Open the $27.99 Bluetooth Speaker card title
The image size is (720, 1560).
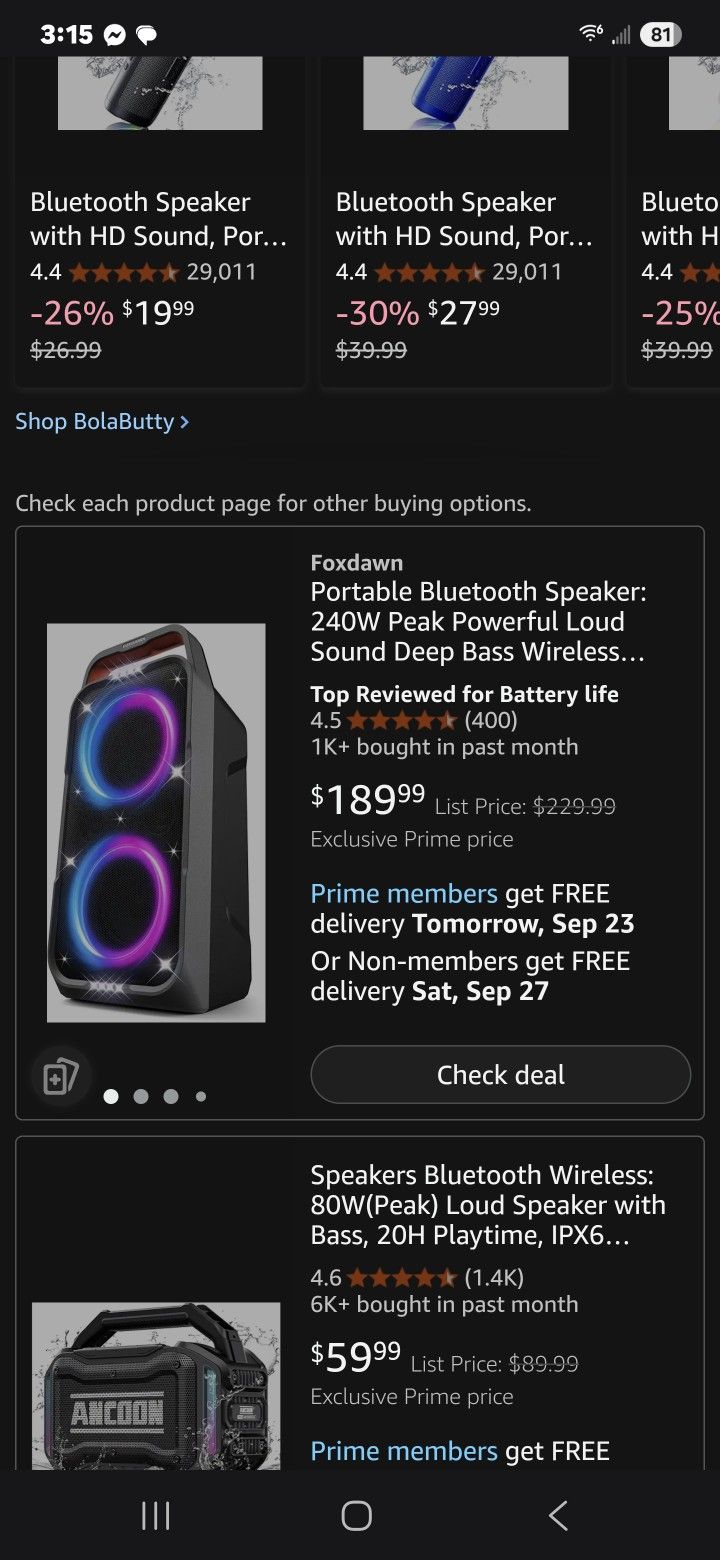pos(464,219)
